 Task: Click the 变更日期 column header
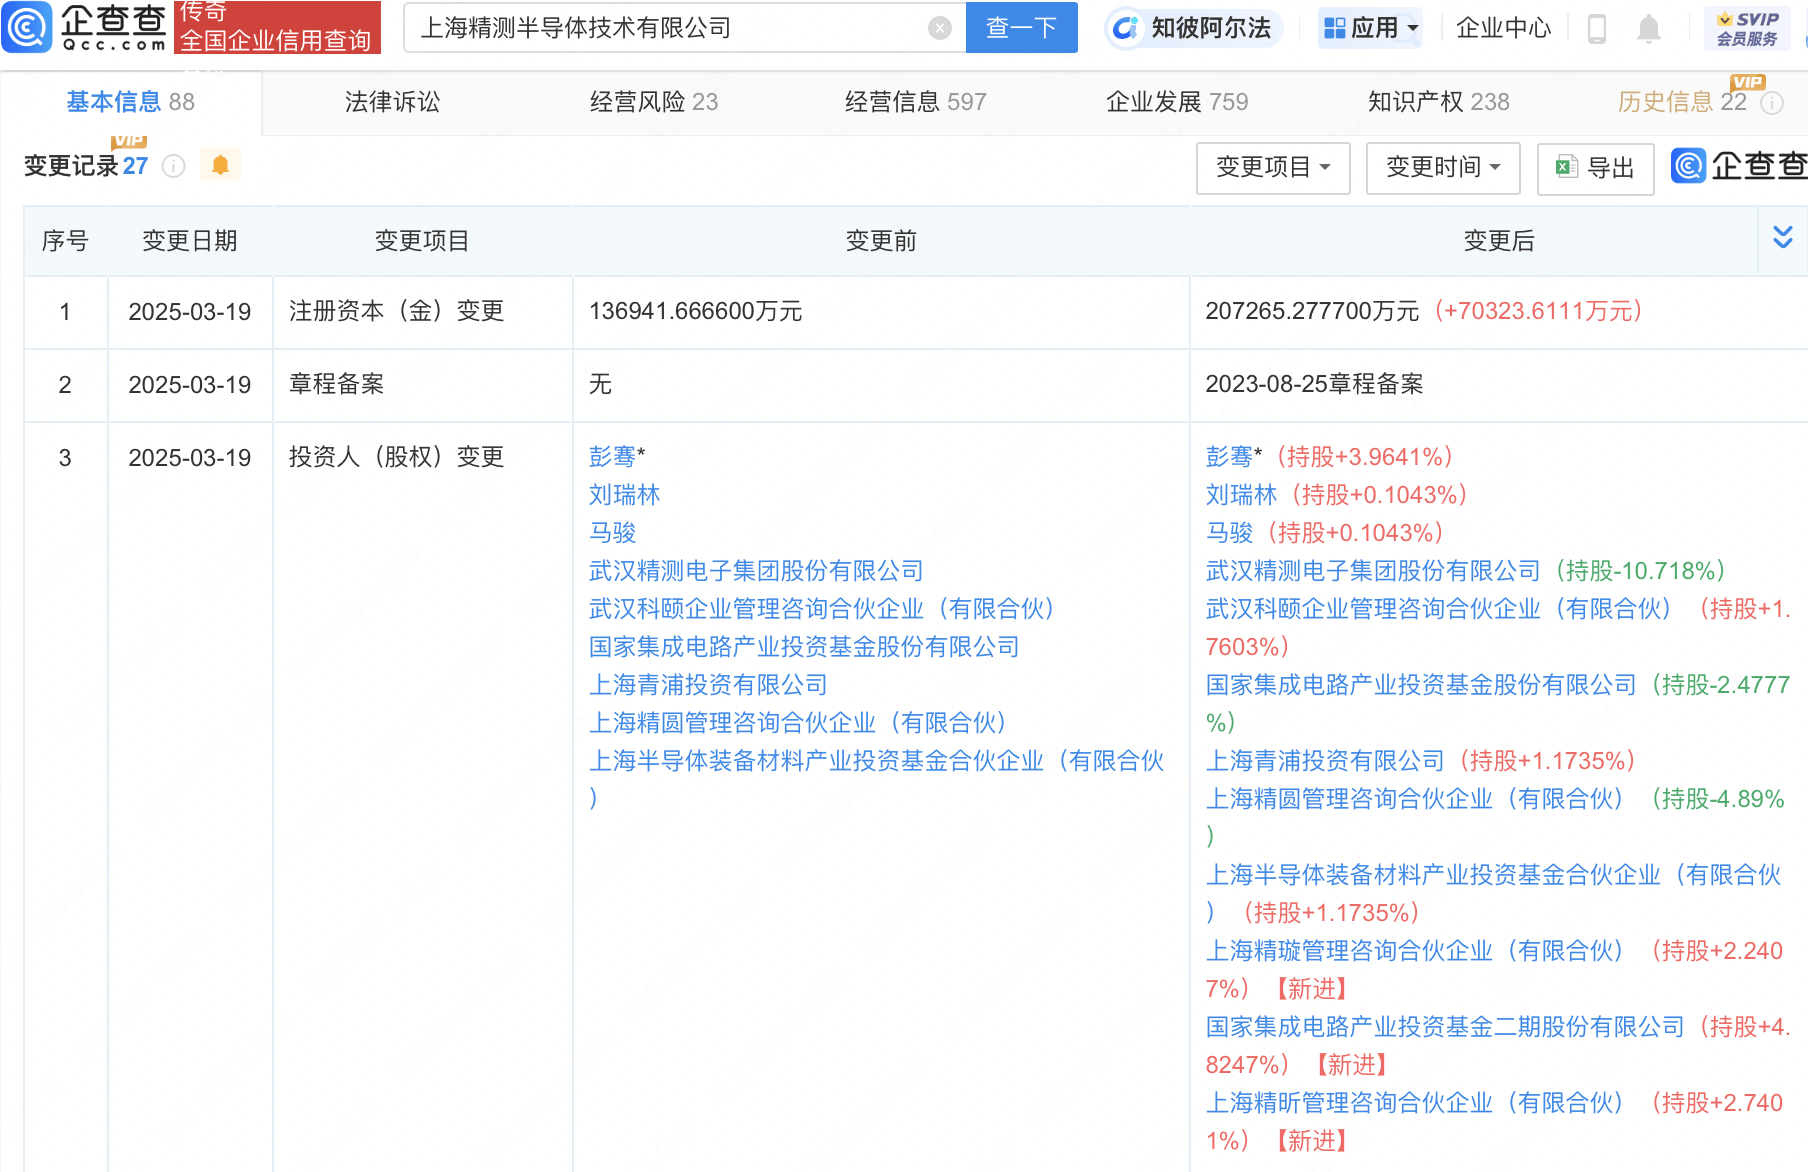190,241
